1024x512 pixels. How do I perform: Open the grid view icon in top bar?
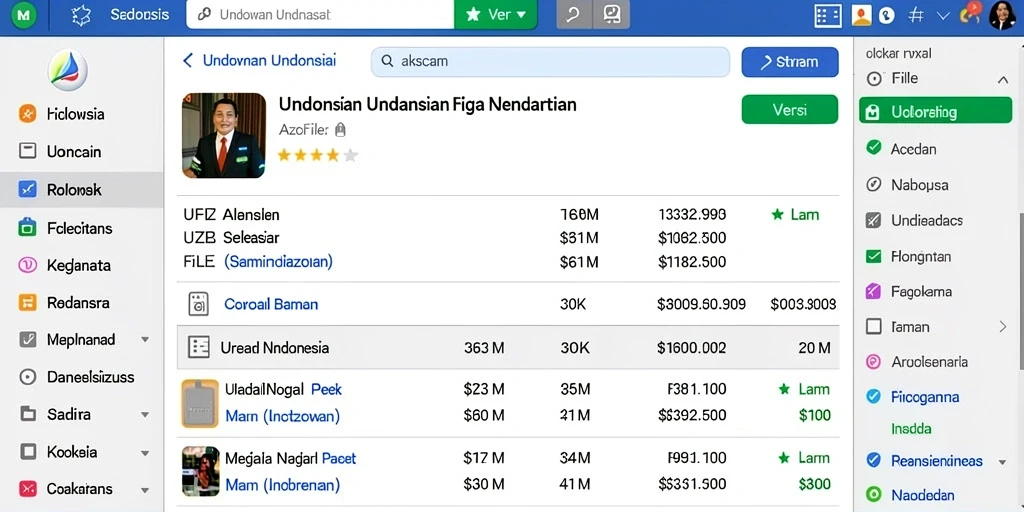coord(828,15)
